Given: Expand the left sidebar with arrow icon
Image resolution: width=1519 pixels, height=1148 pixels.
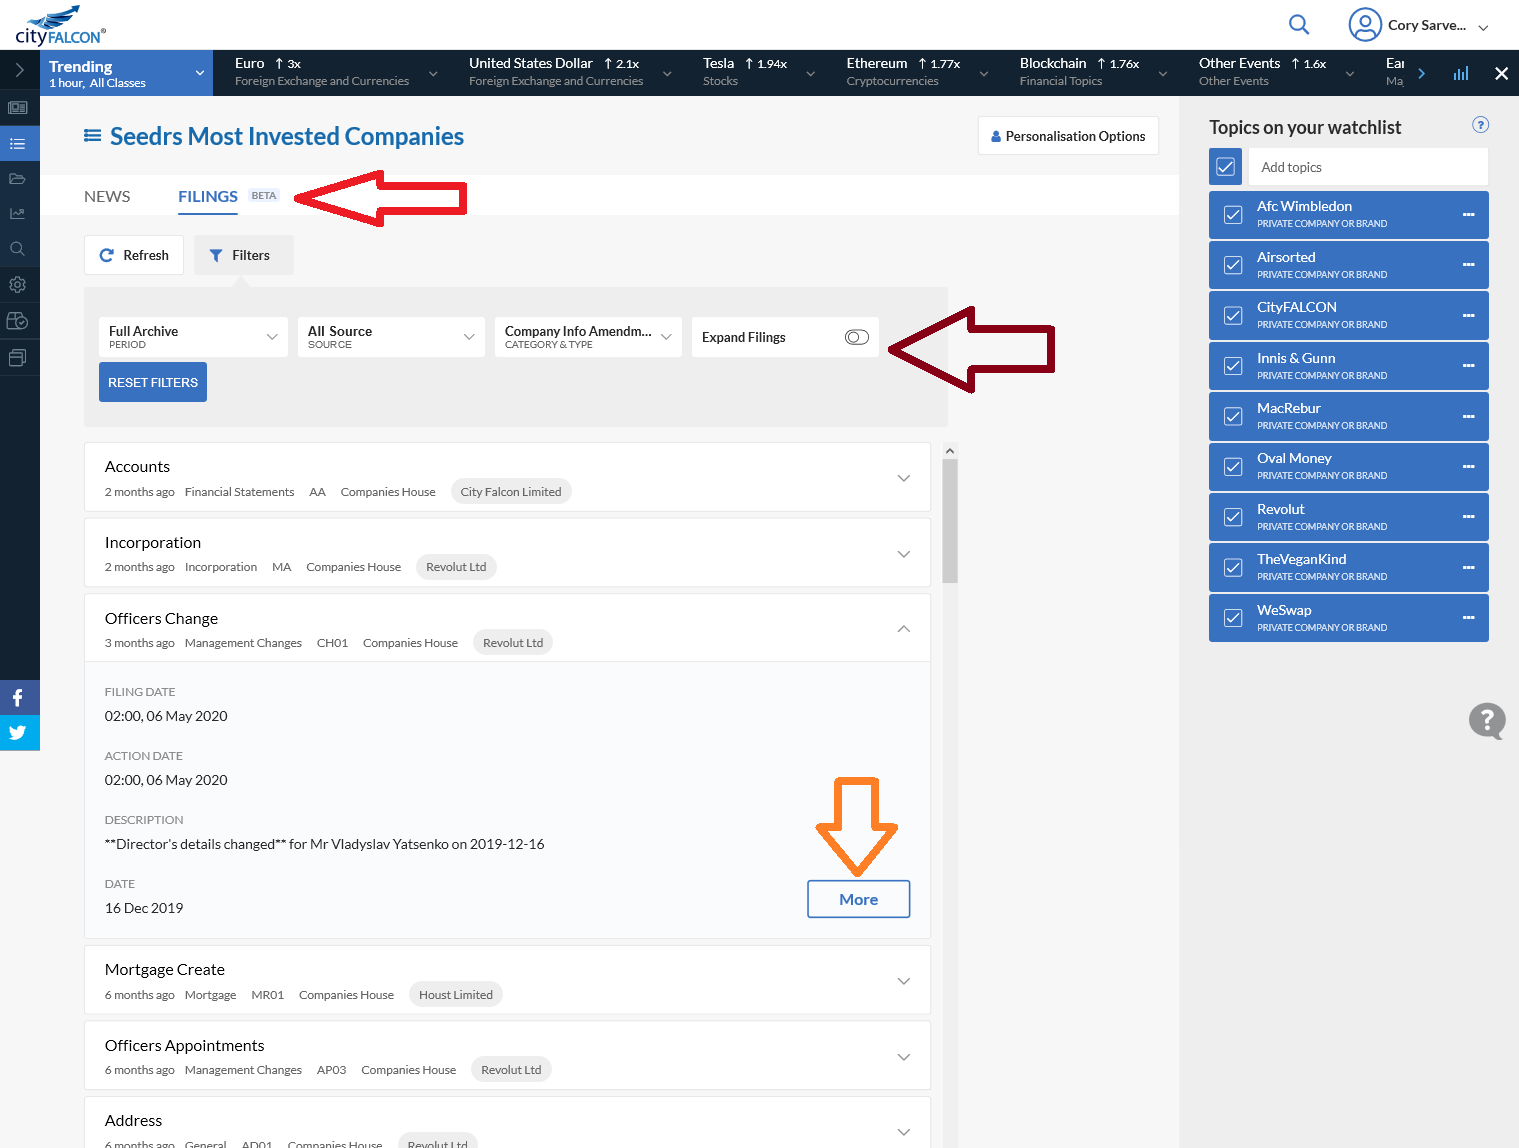Looking at the screenshot, I should (19, 71).
